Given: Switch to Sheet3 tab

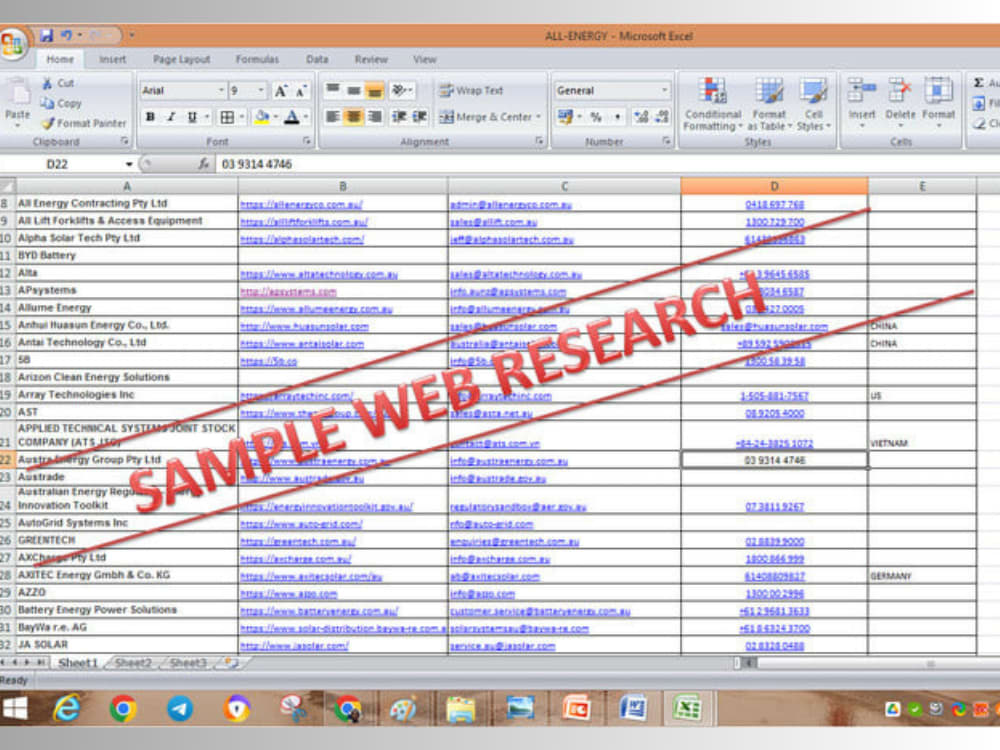Looking at the screenshot, I should 188,663.
